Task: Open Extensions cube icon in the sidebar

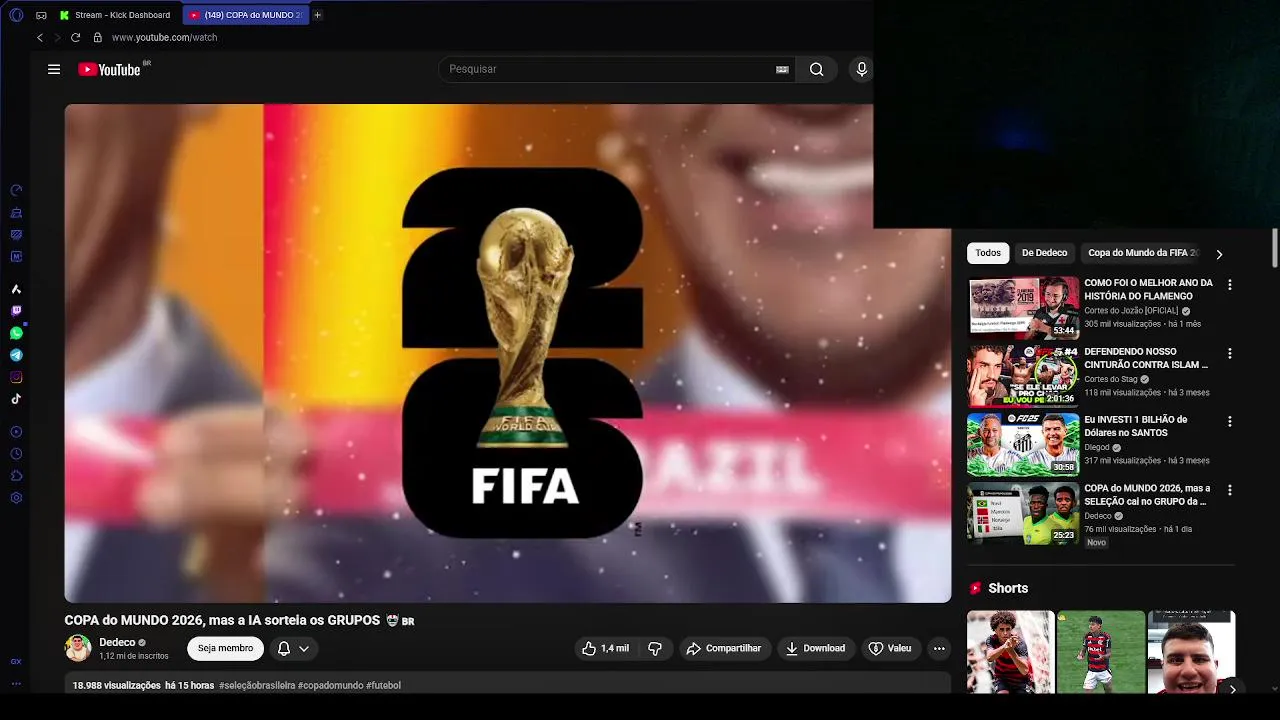Action: (x=16, y=476)
